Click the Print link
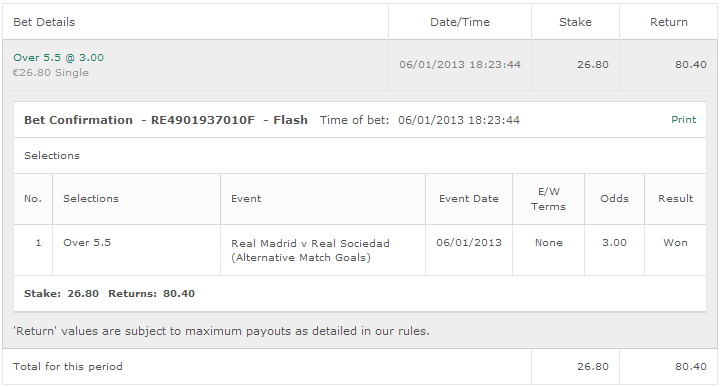Image resolution: width=720 pixels, height=387 pixels. (683, 120)
